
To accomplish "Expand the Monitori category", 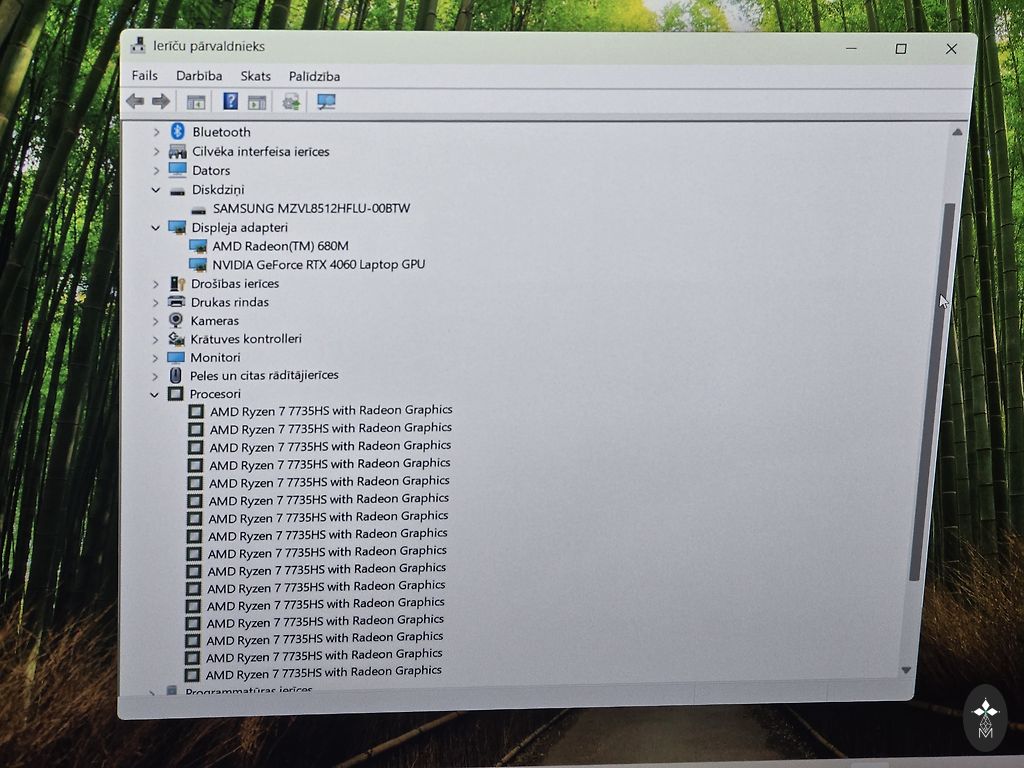I will click(155, 358).
